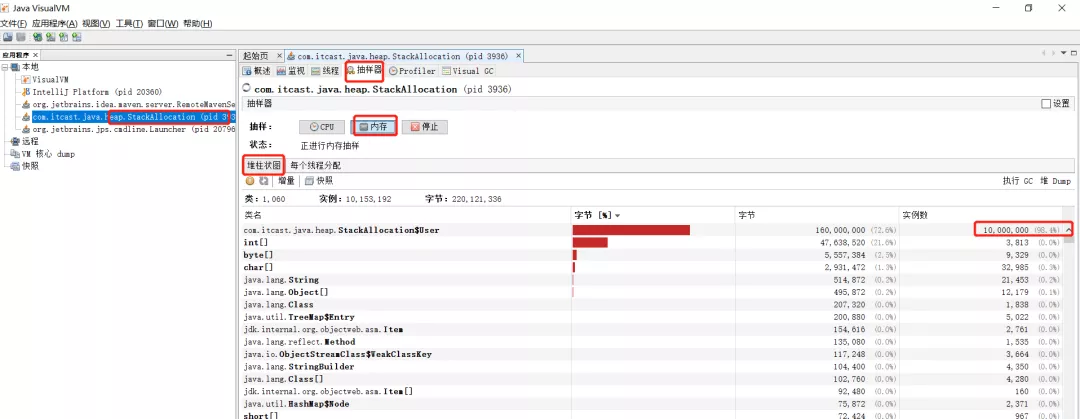
Task: Sort by the 类名 column header
Action: 406,216
